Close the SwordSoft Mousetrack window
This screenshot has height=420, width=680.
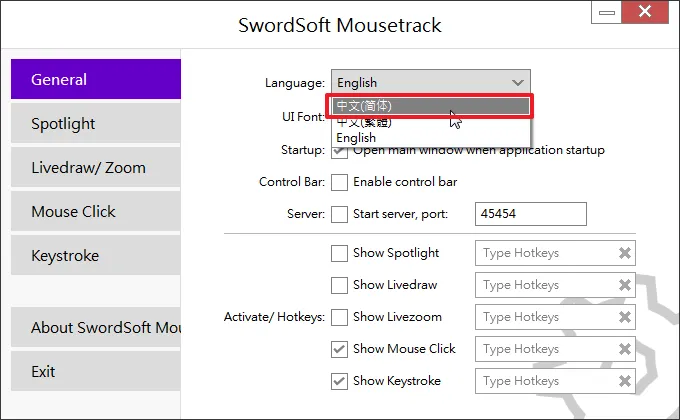[645, 13]
